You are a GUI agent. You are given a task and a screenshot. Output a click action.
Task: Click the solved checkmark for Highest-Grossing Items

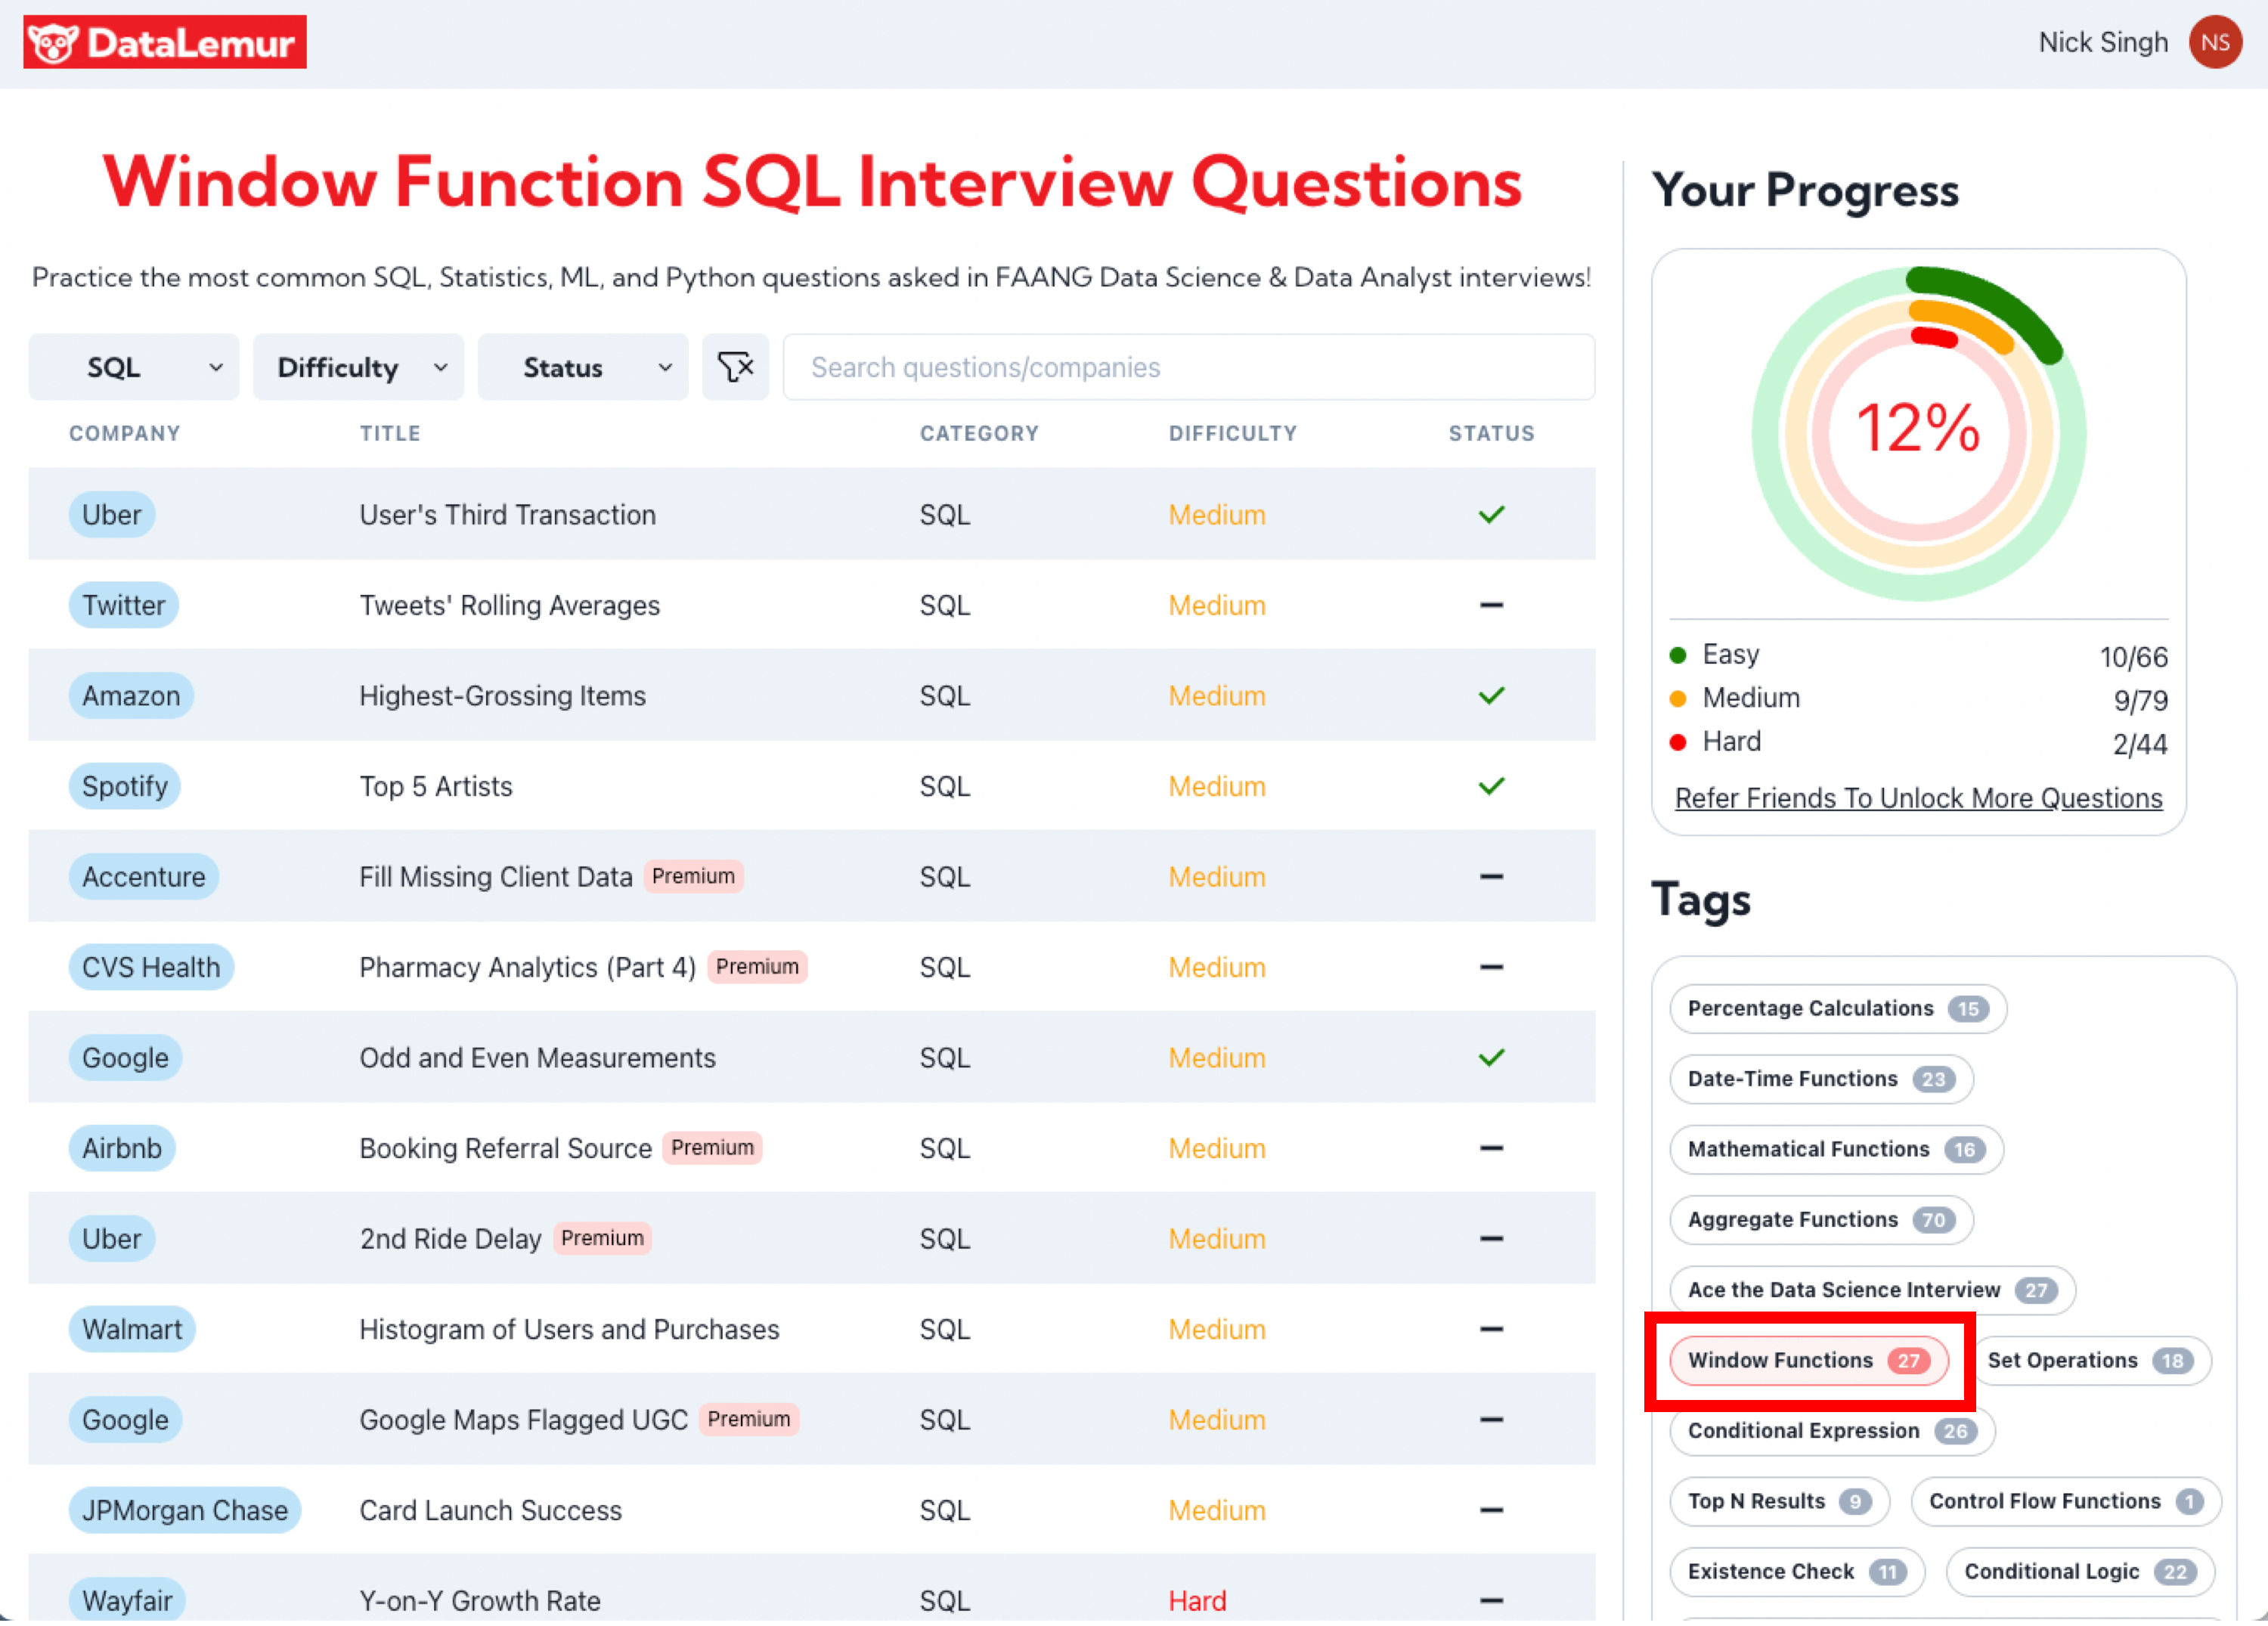point(1491,696)
